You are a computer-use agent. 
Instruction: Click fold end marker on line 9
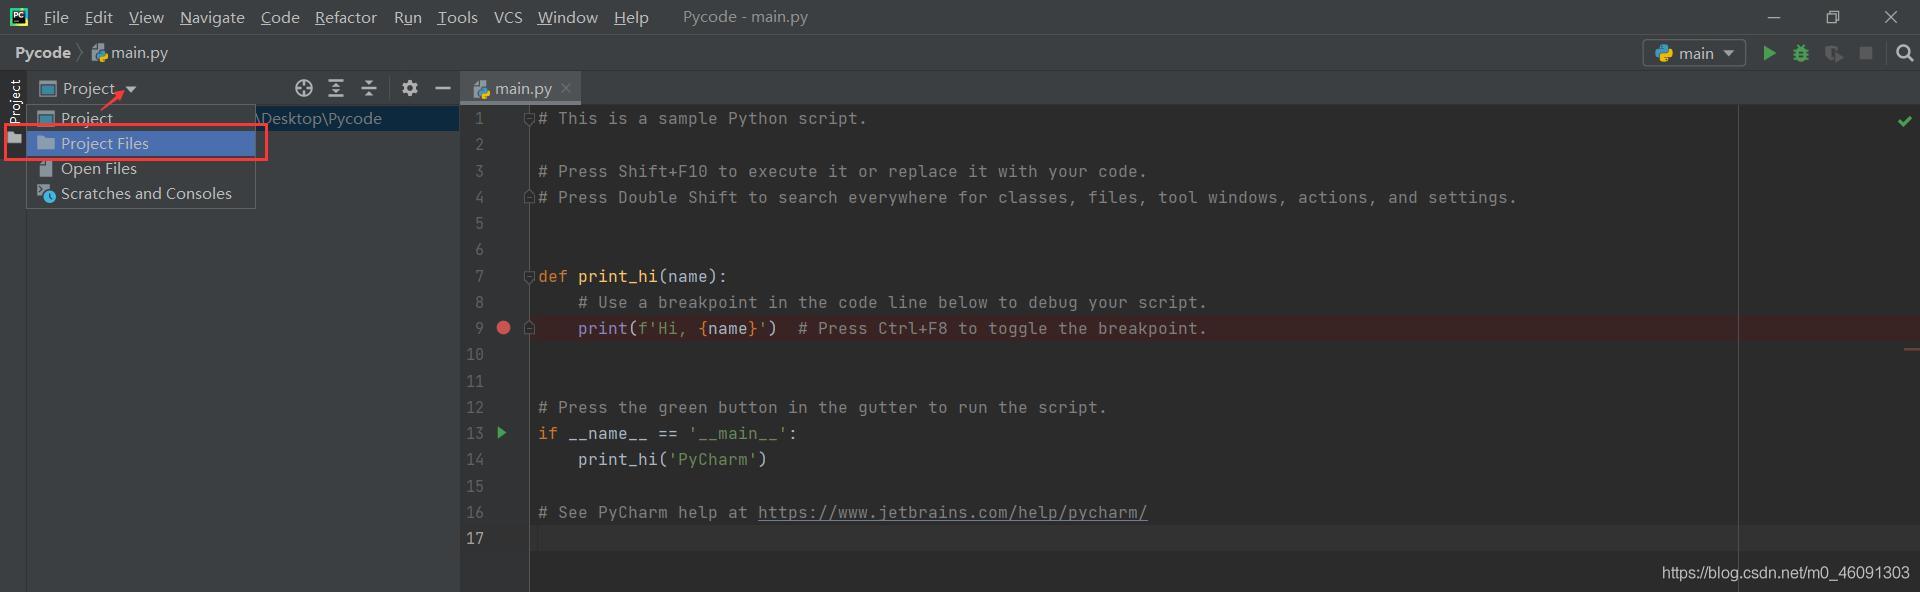[529, 328]
